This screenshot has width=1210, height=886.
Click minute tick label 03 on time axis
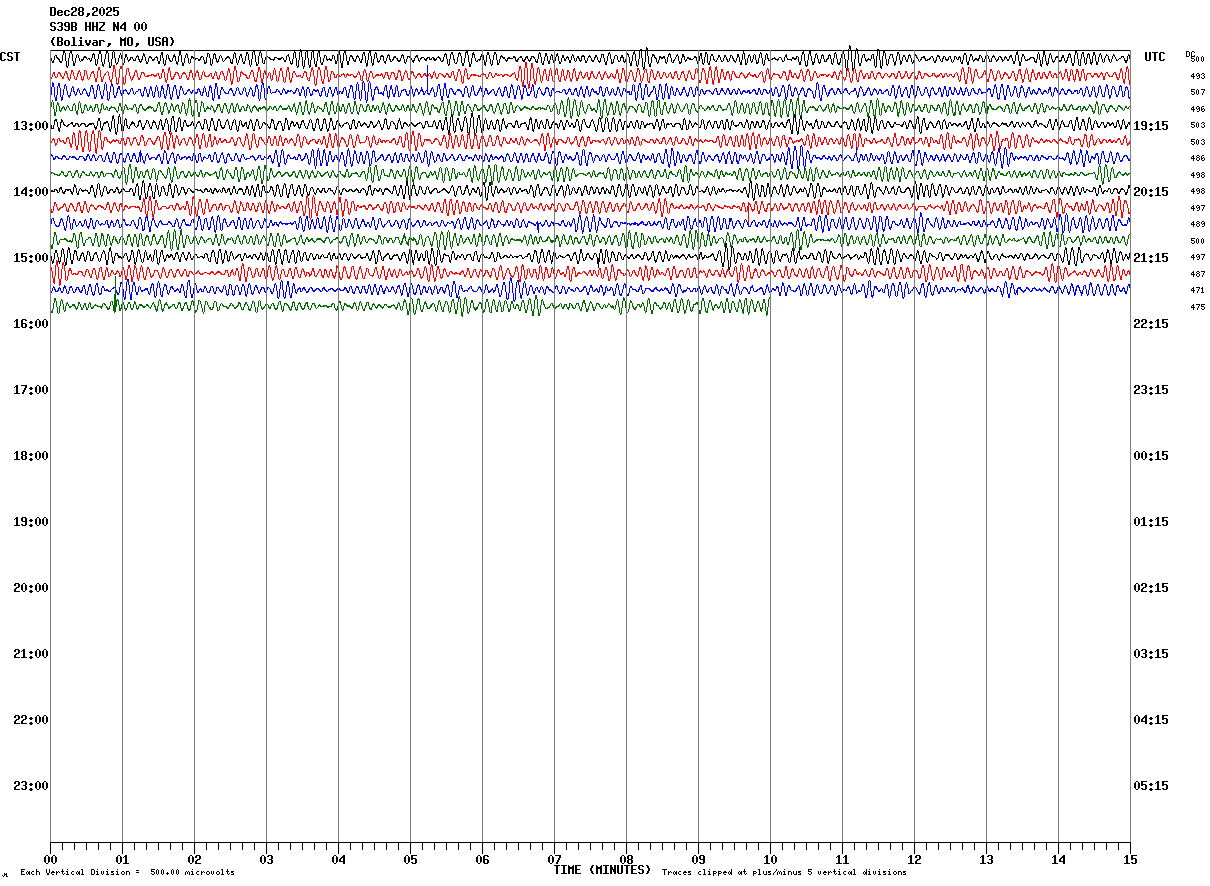coord(266,860)
